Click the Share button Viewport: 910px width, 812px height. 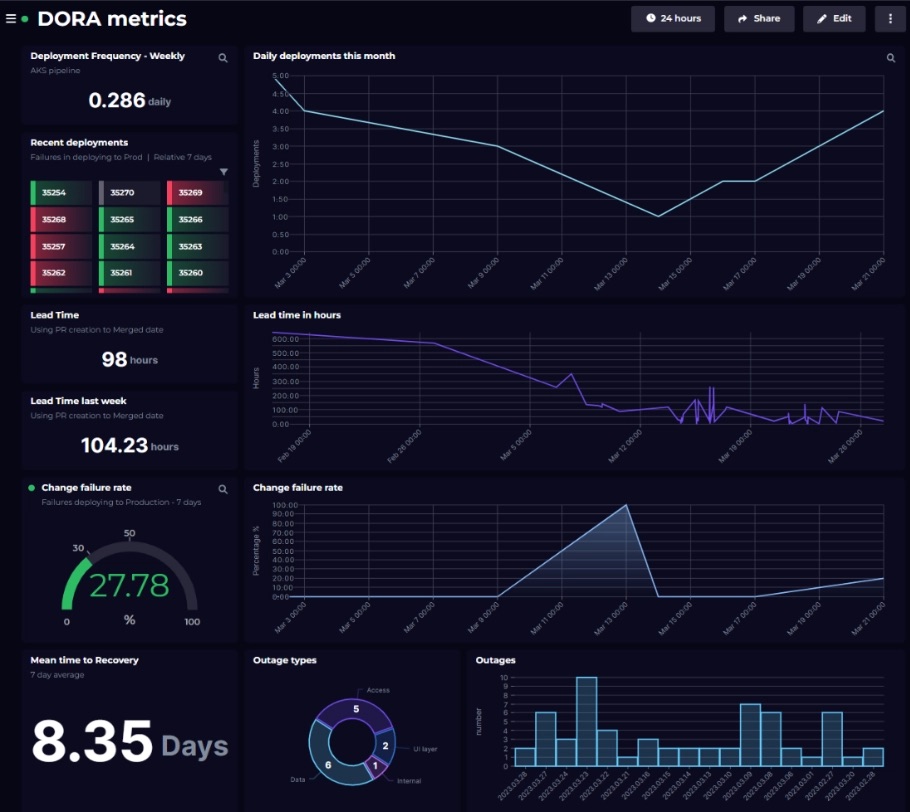[758, 18]
